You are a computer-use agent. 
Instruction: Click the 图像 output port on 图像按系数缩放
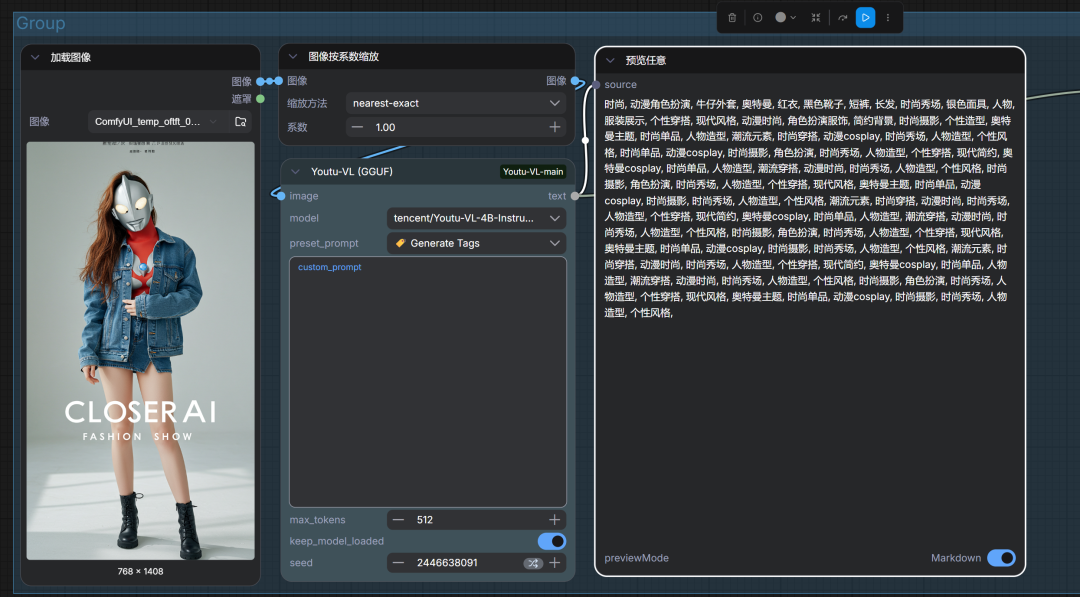[574, 81]
